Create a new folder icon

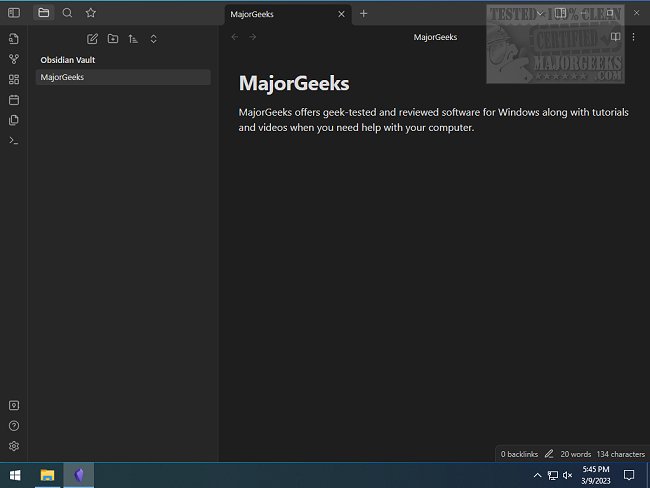tap(113, 39)
